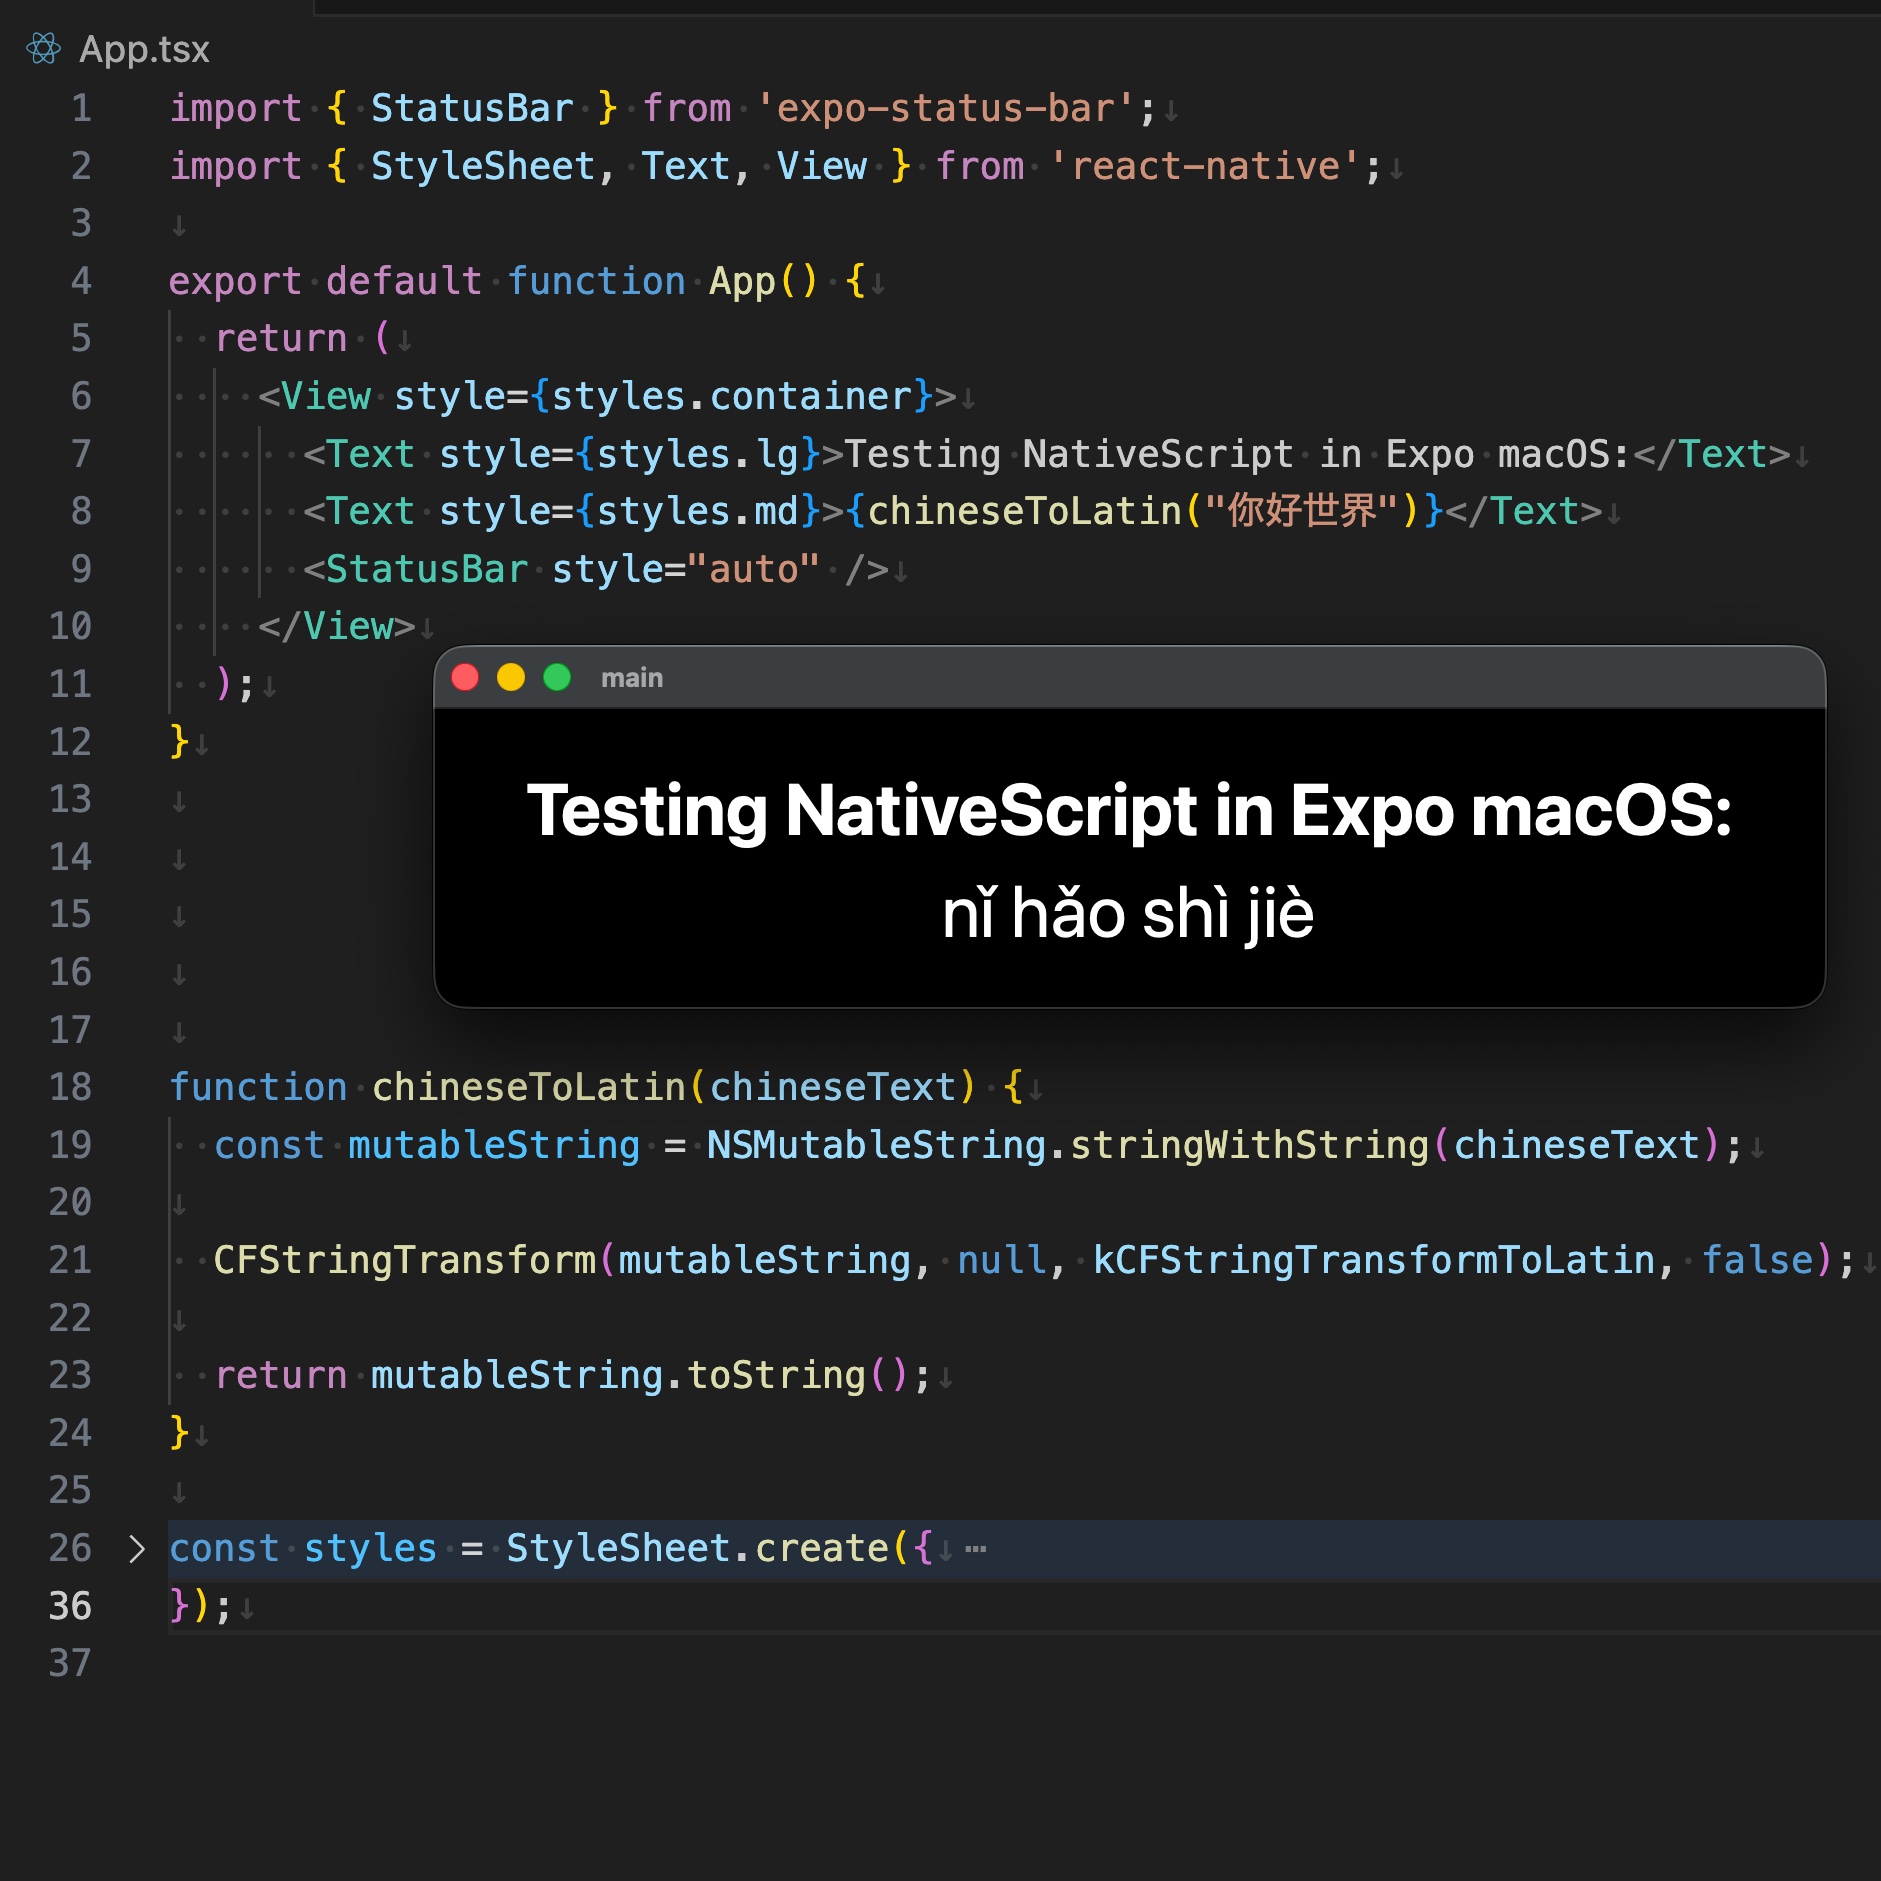Click the App function name on line 4
The image size is (1881, 1881).
[x=742, y=281]
